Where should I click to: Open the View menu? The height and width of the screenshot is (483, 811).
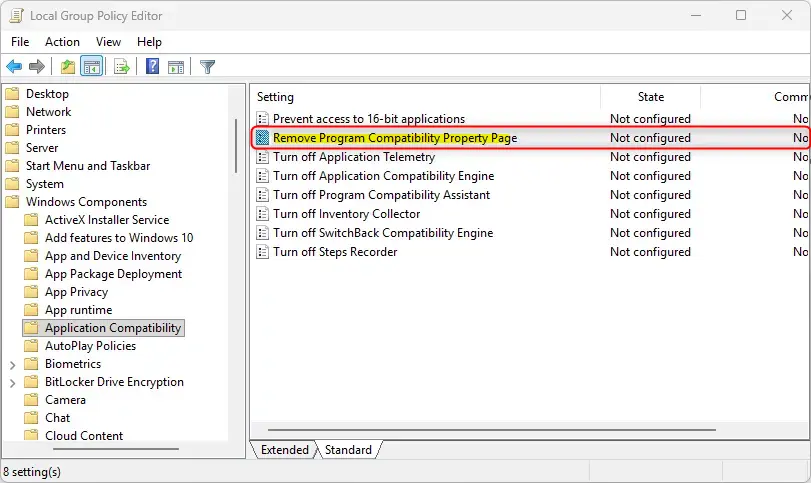tap(108, 42)
